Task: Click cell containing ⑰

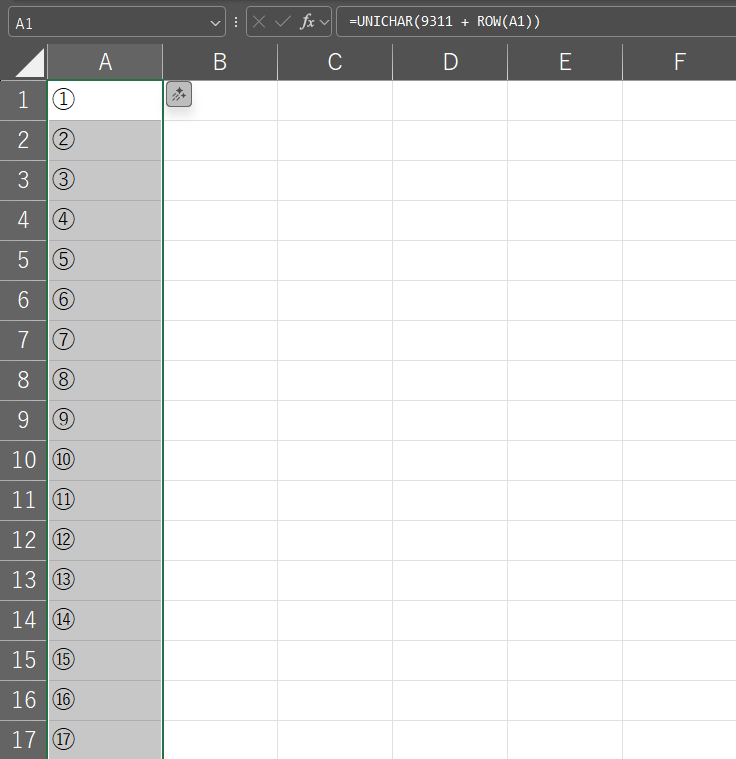Action: pos(105,740)
